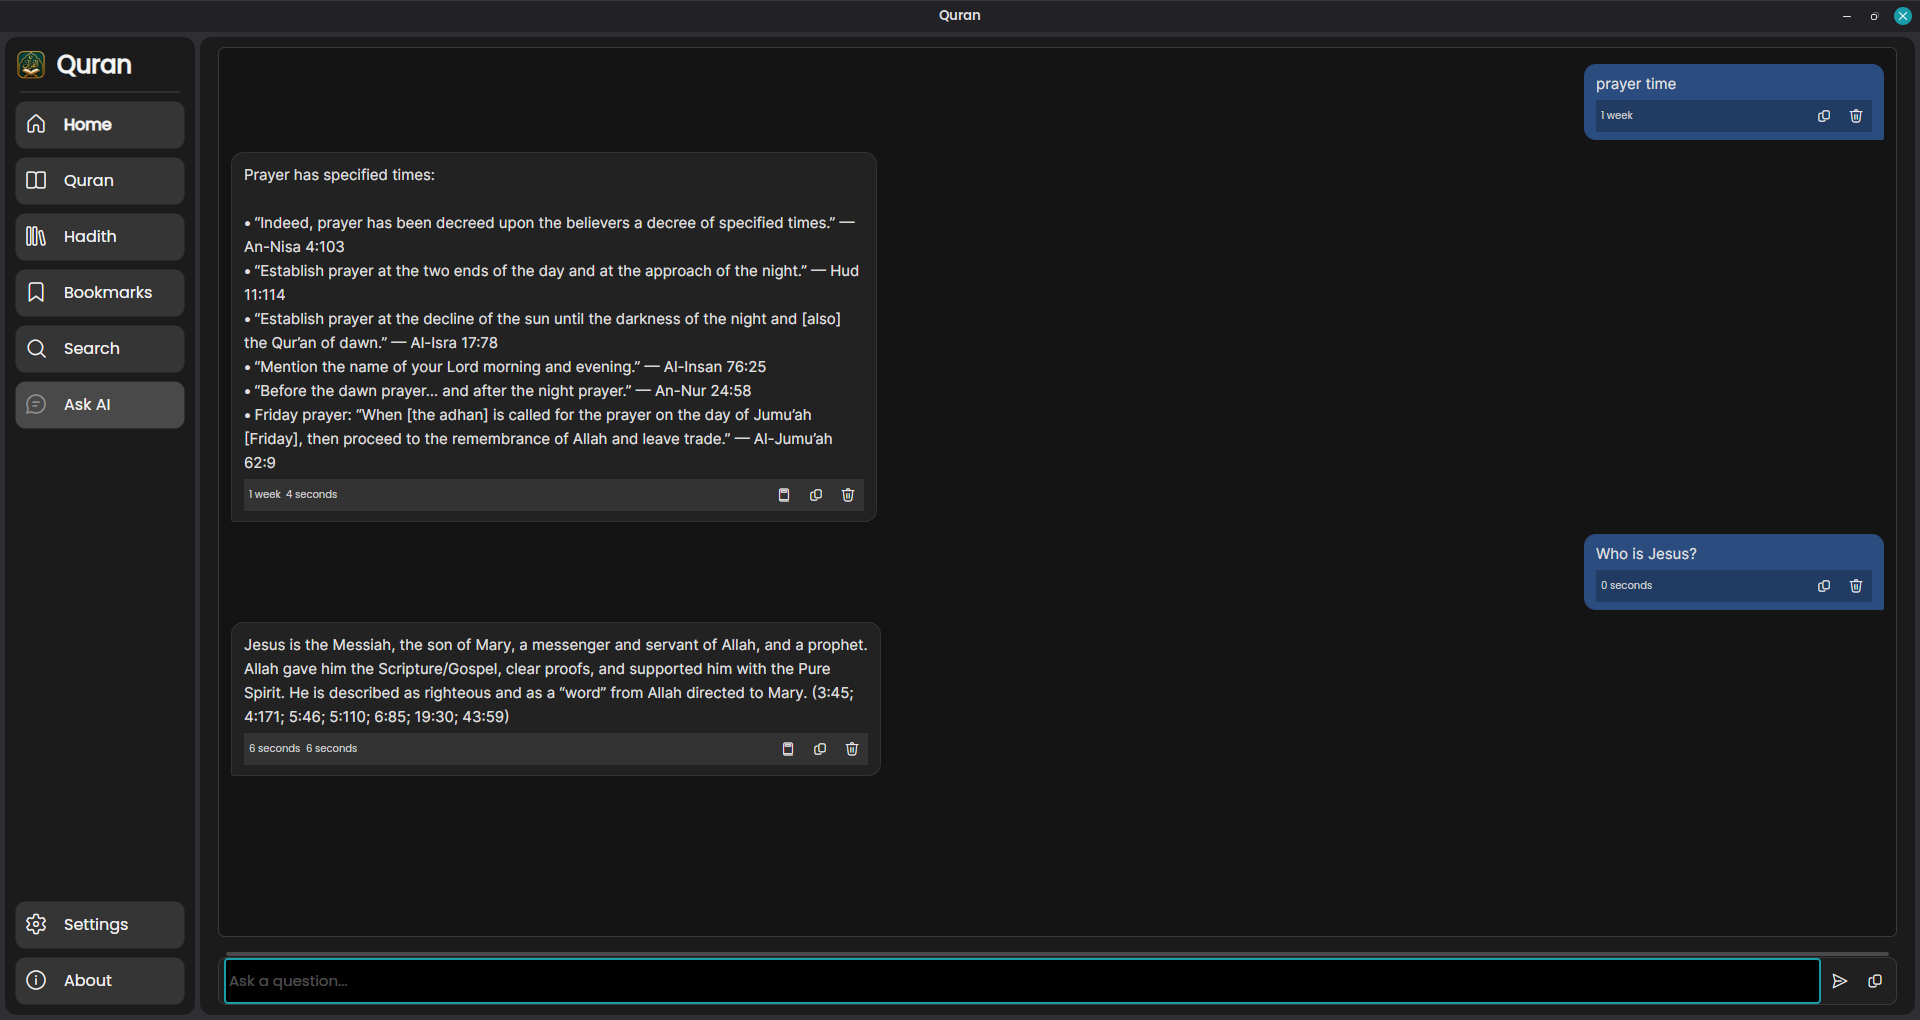
Task: Click the "1 week" timestamp on the prayer time message
Action: tap(1616, 116)
